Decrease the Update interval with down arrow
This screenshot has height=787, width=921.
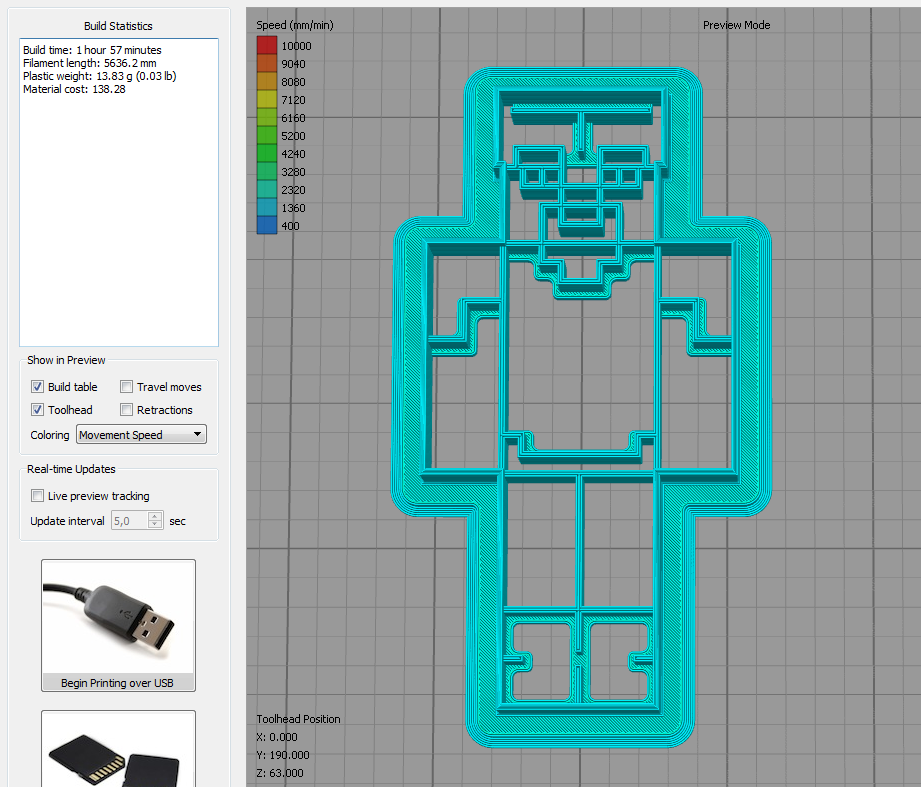[x=155, y=525]
